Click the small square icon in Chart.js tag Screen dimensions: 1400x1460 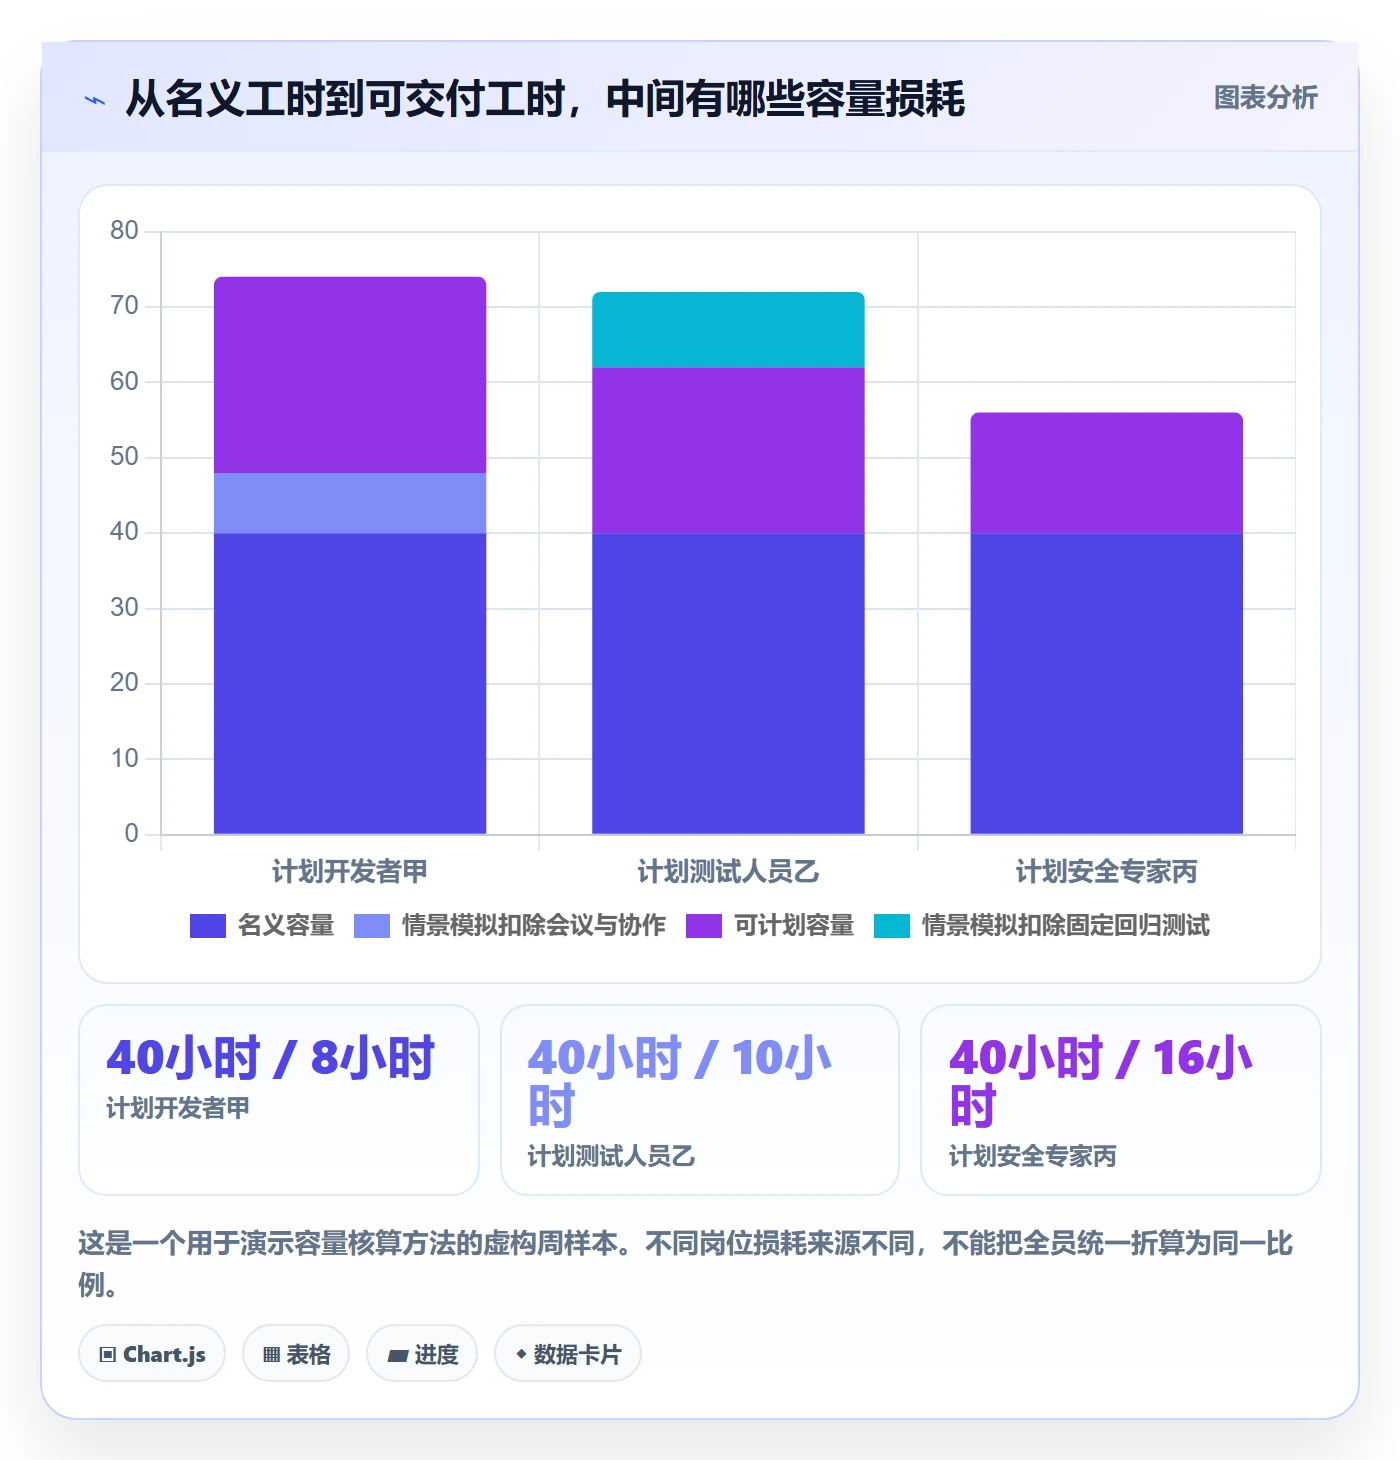coord(108,1355)
